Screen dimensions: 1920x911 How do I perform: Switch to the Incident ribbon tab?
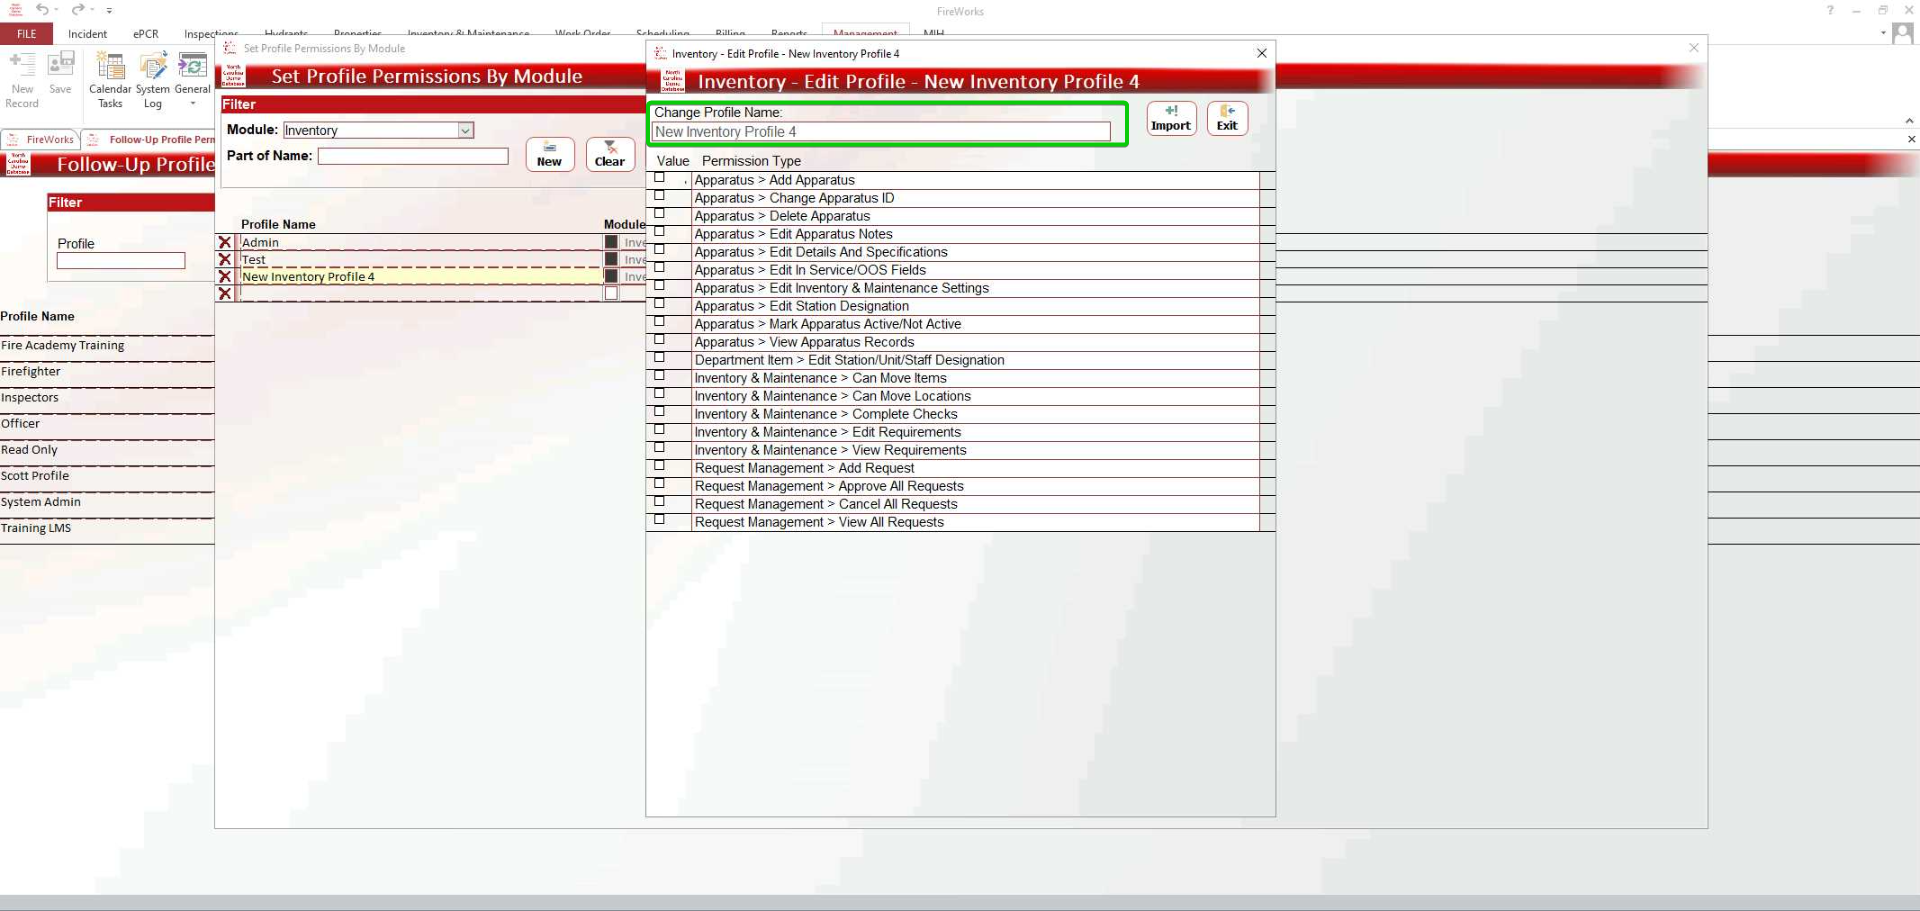[x=87, y=34]
